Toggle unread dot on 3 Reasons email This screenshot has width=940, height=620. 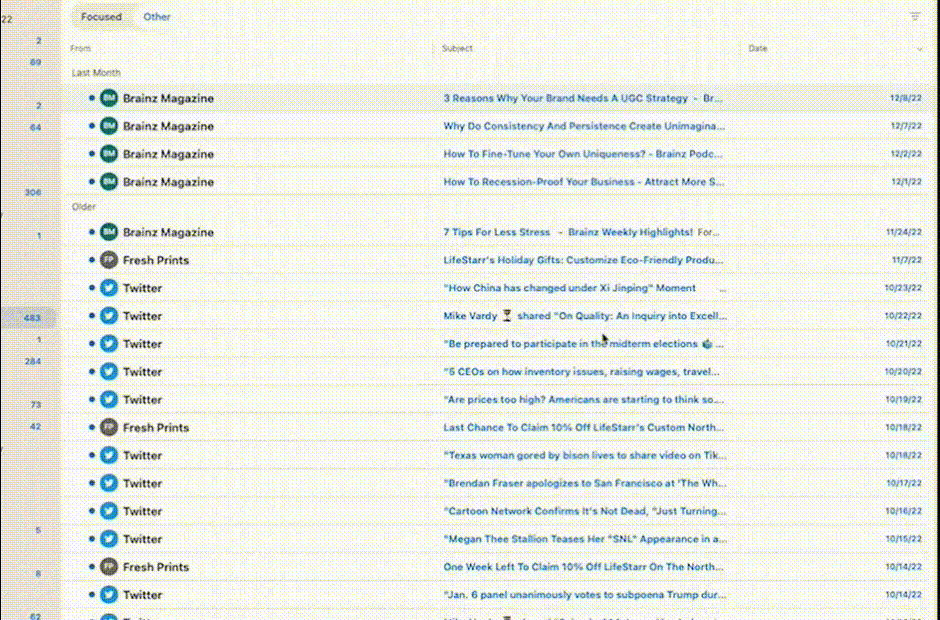(92, 98)
